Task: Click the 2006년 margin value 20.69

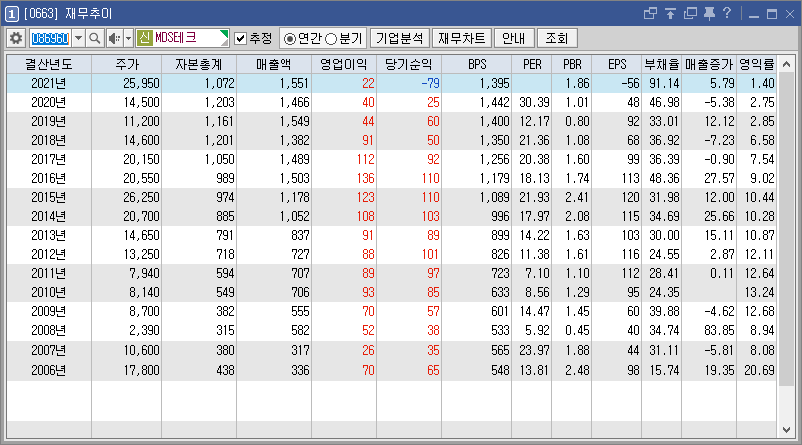Action: point(759,370)
